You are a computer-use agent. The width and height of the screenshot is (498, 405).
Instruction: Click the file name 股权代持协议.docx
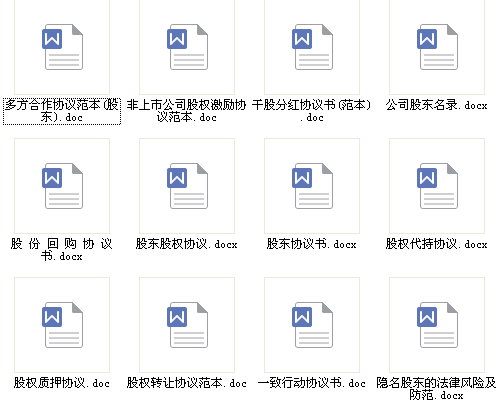[x=437, y=244]
